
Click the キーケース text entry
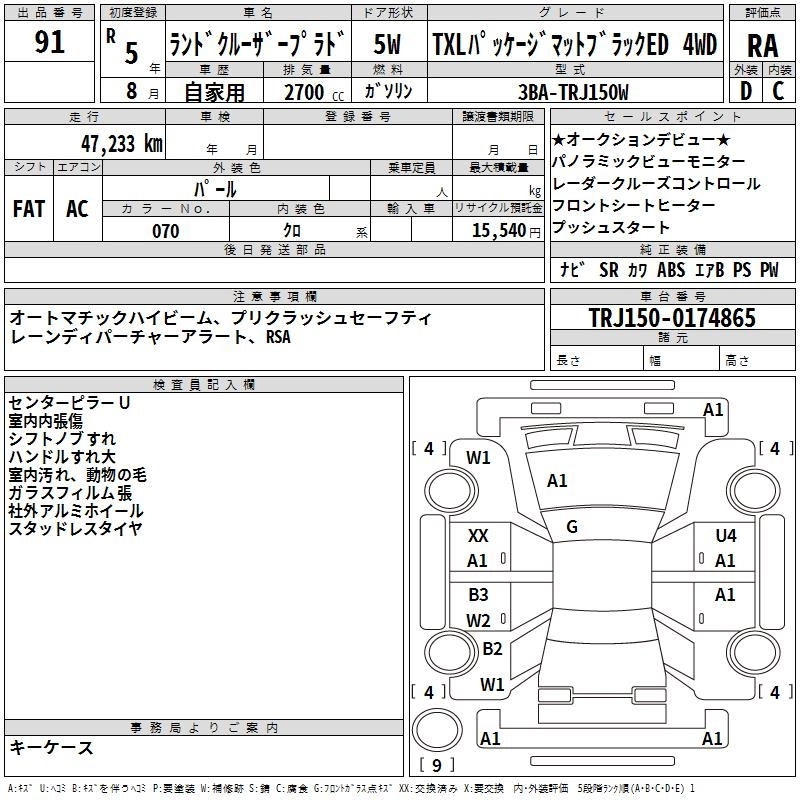coord(51,748)
